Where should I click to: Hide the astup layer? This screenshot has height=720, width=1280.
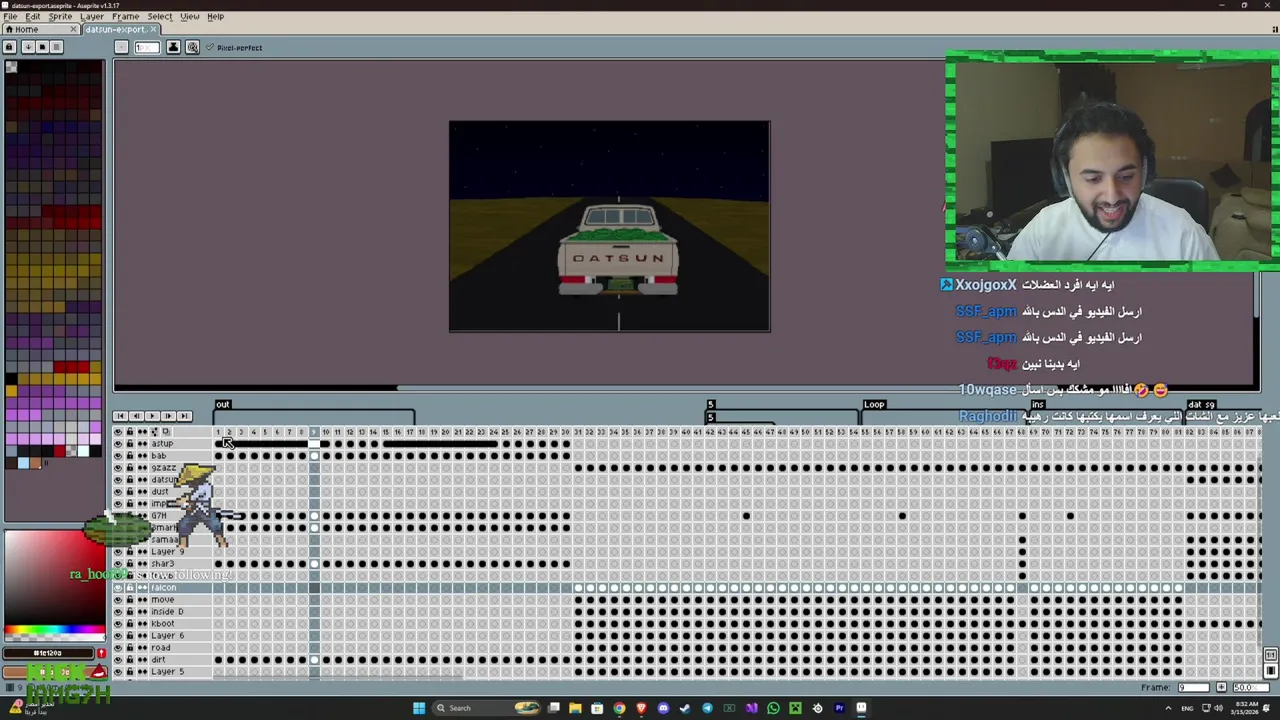(118, 444)
